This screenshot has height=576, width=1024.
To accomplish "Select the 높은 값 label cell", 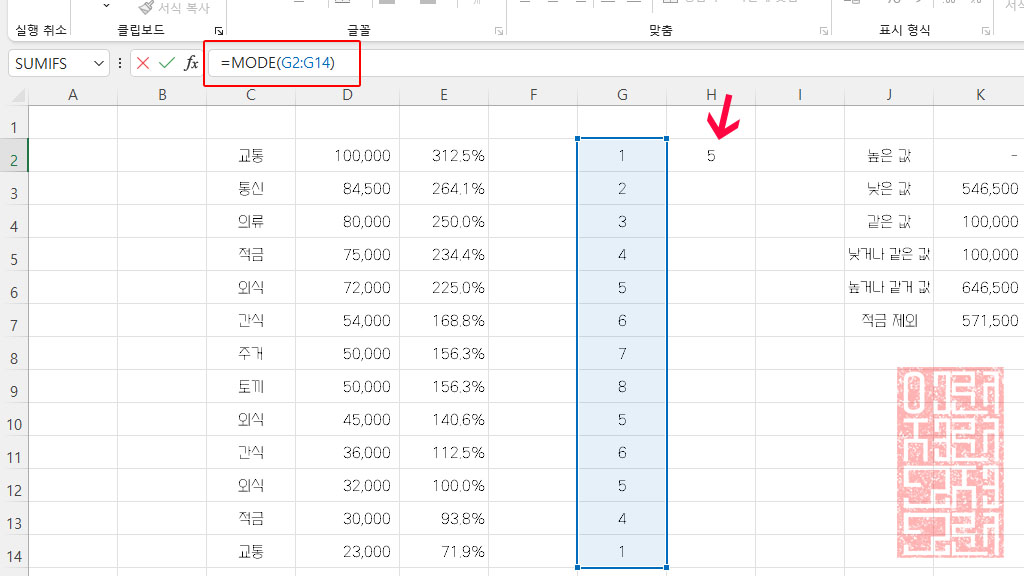I will point(889,155).
